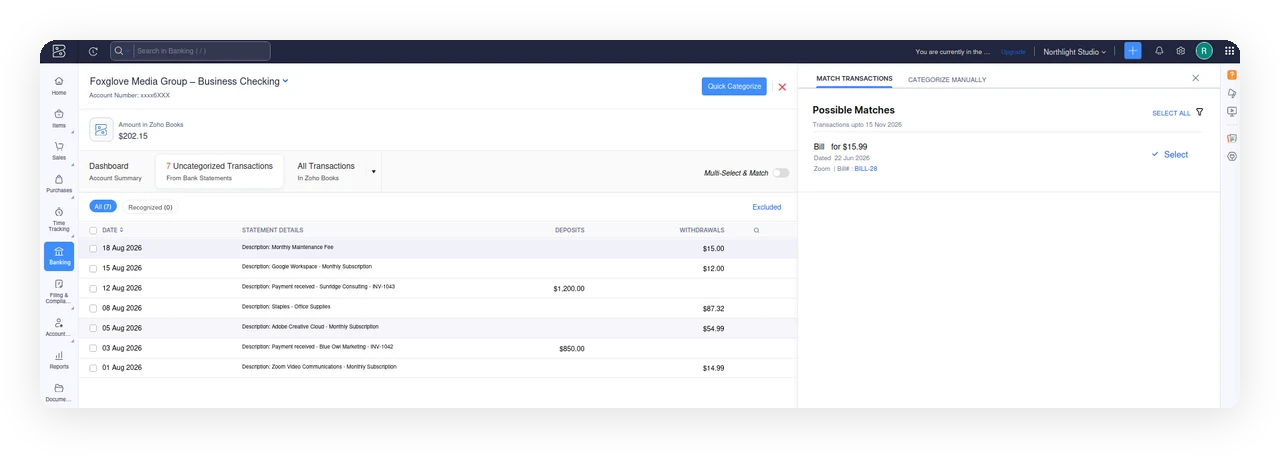Check the 03 Aug 2026 transaction
The image size is (1280, 456).
pyautogui.click(x=94, y=348)
